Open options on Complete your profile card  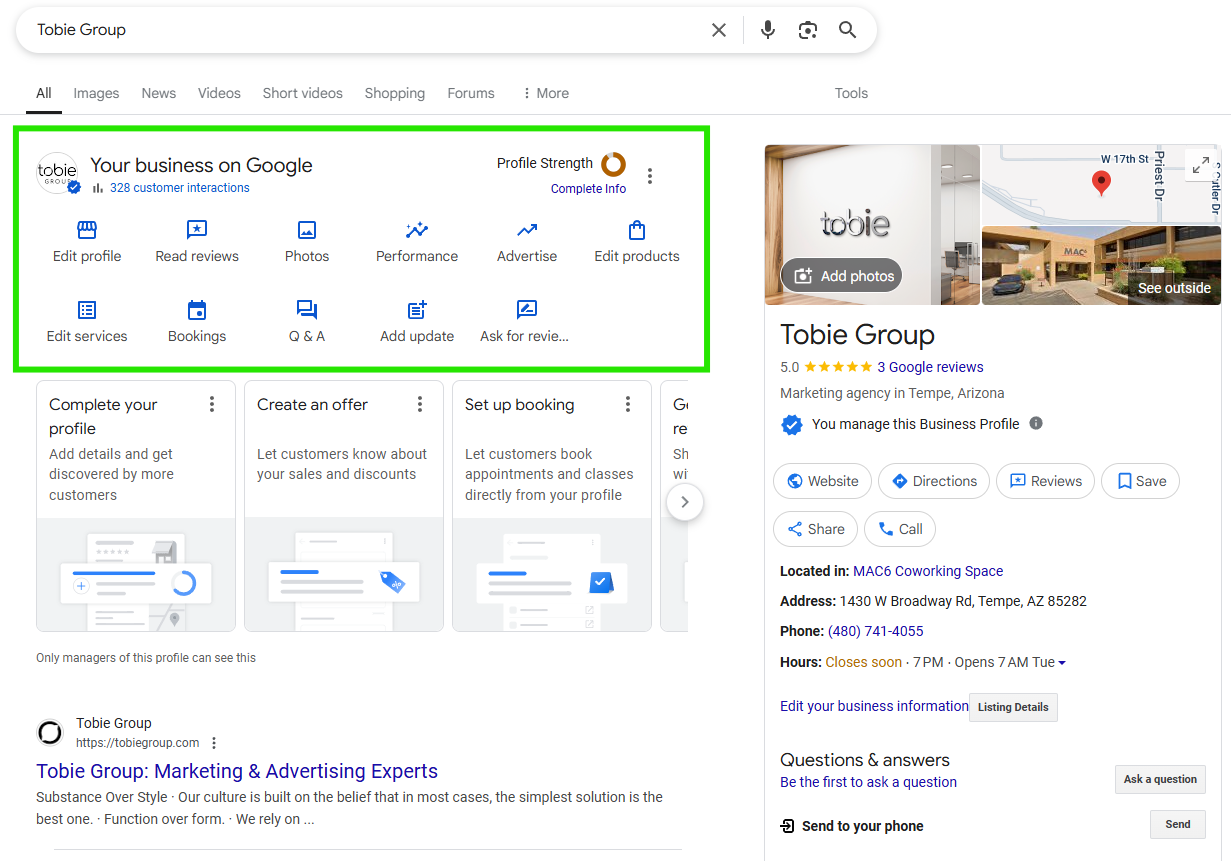(x=212, y=404)
